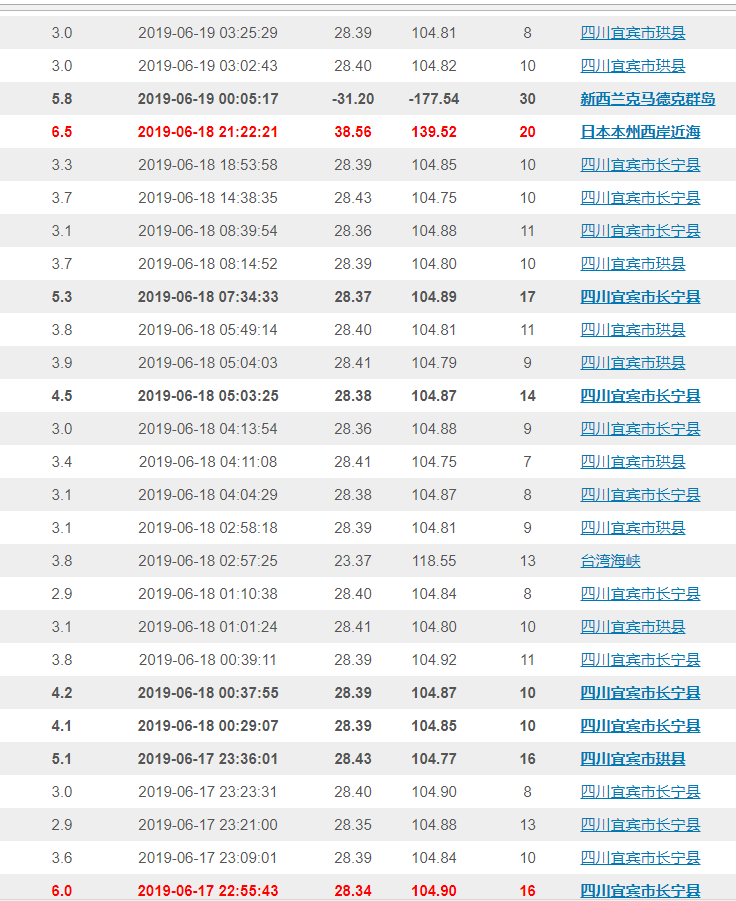Viewport: 736px width, 901px height.
Task: Select 四川宜宾市珙县 link for 03:02:43 event
Action: 632,66
